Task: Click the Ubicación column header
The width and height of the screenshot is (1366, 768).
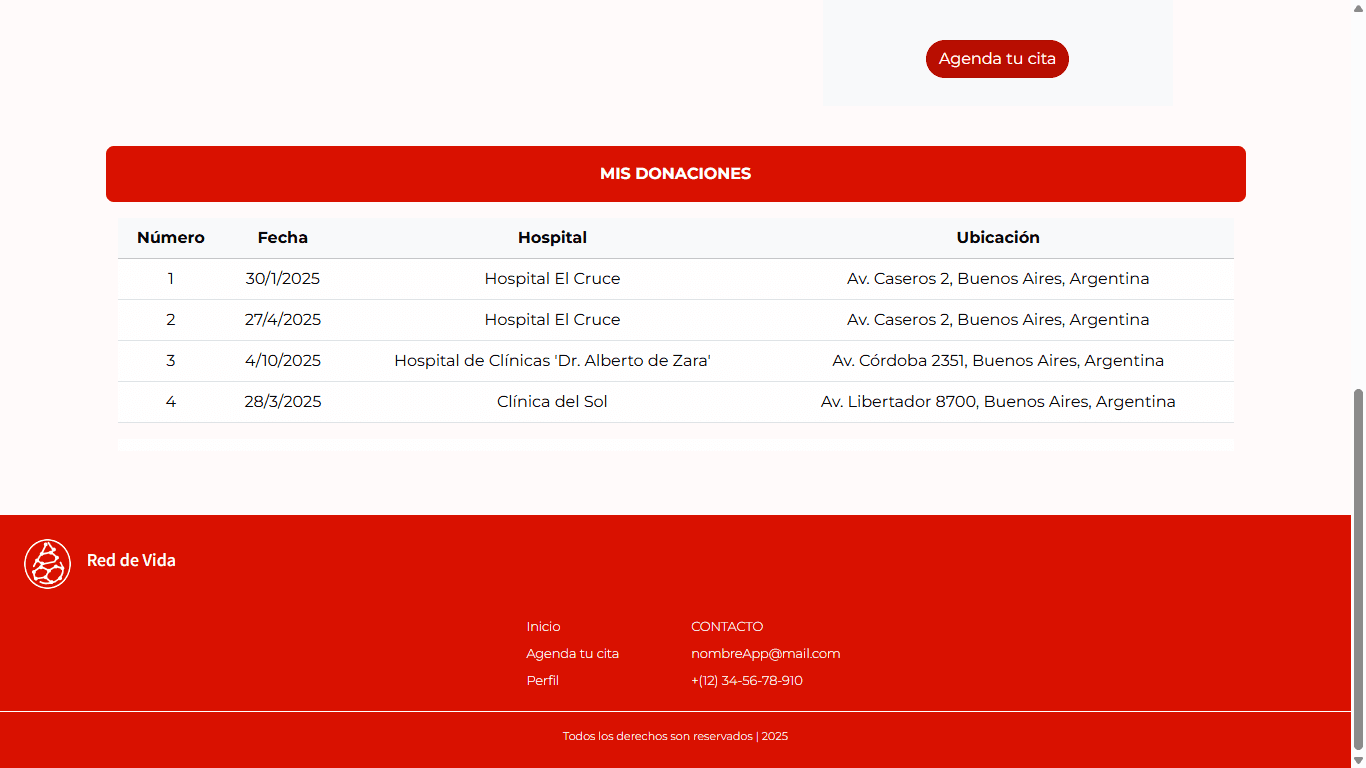Action: [998, 238]
